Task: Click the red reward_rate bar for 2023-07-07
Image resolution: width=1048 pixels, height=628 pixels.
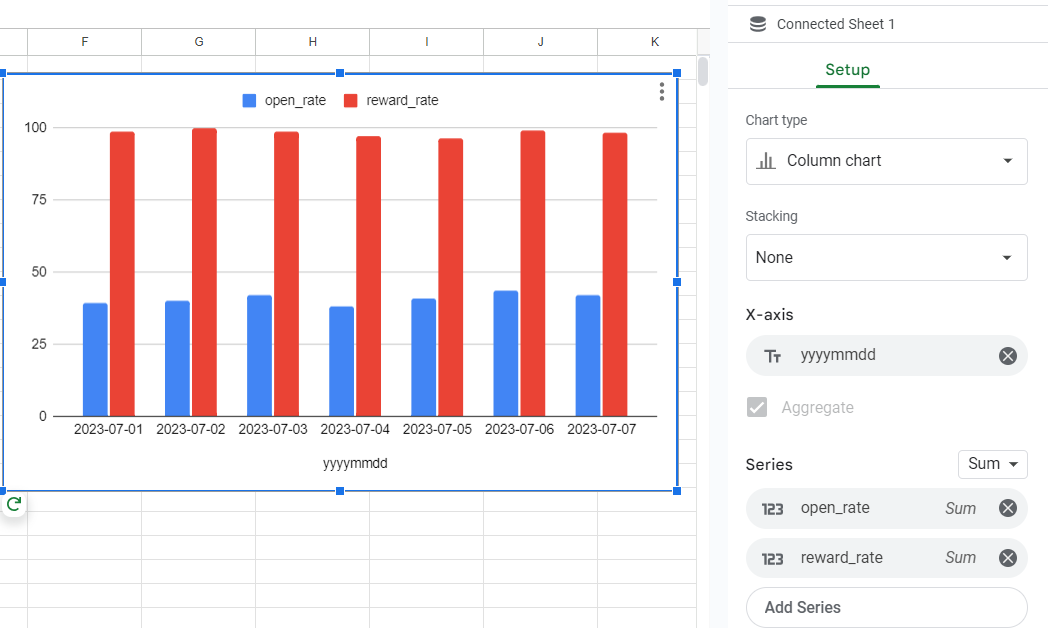Action: coord(615,275)
